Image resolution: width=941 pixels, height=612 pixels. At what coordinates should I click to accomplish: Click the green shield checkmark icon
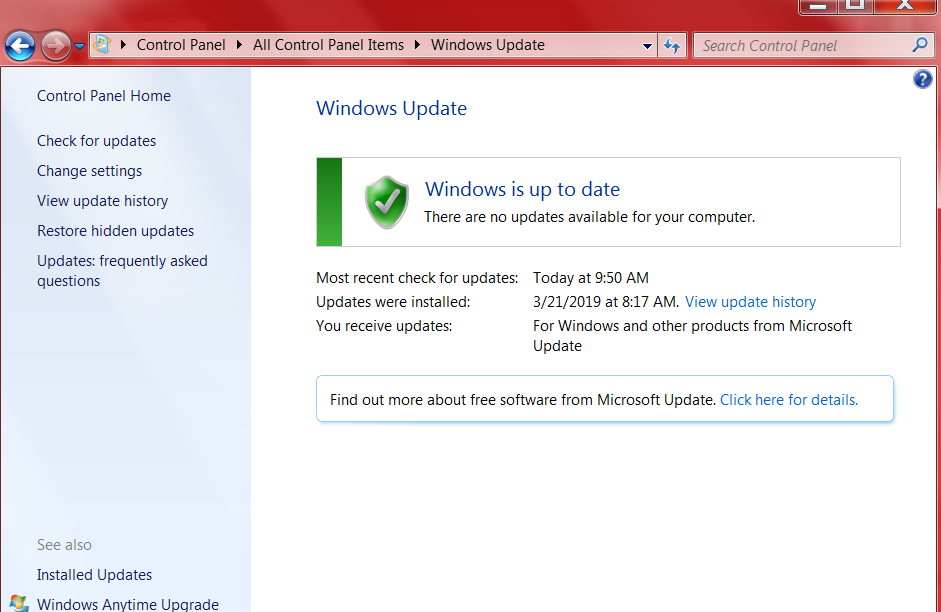coord(386,202)
